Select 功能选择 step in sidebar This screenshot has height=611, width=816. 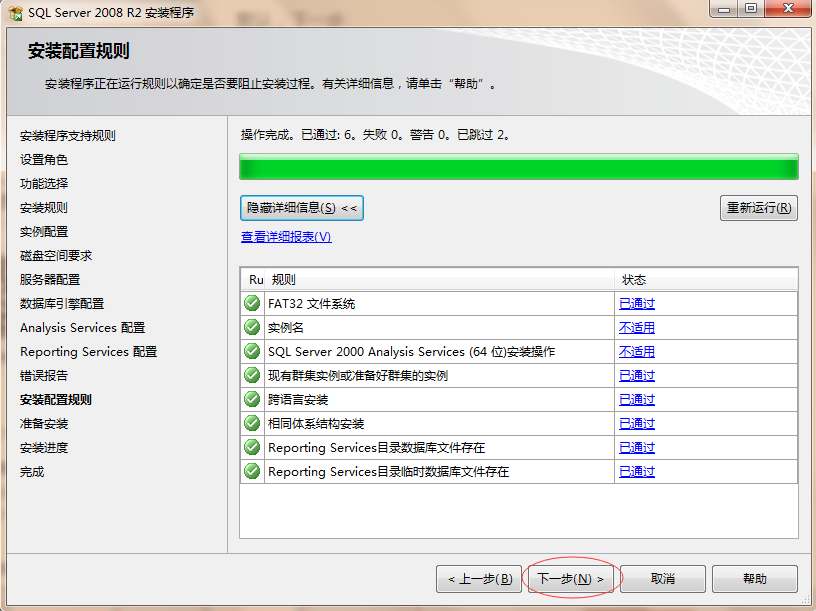click(x=44, y=184)
